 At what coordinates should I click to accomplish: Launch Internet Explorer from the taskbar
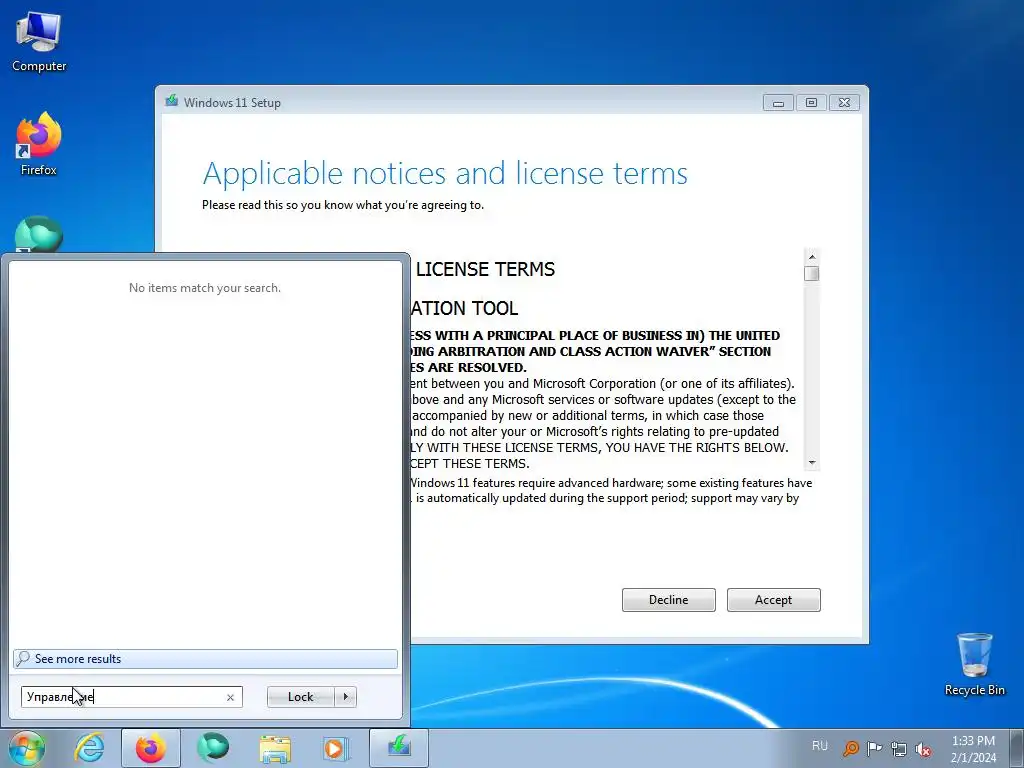pos(89,748)
